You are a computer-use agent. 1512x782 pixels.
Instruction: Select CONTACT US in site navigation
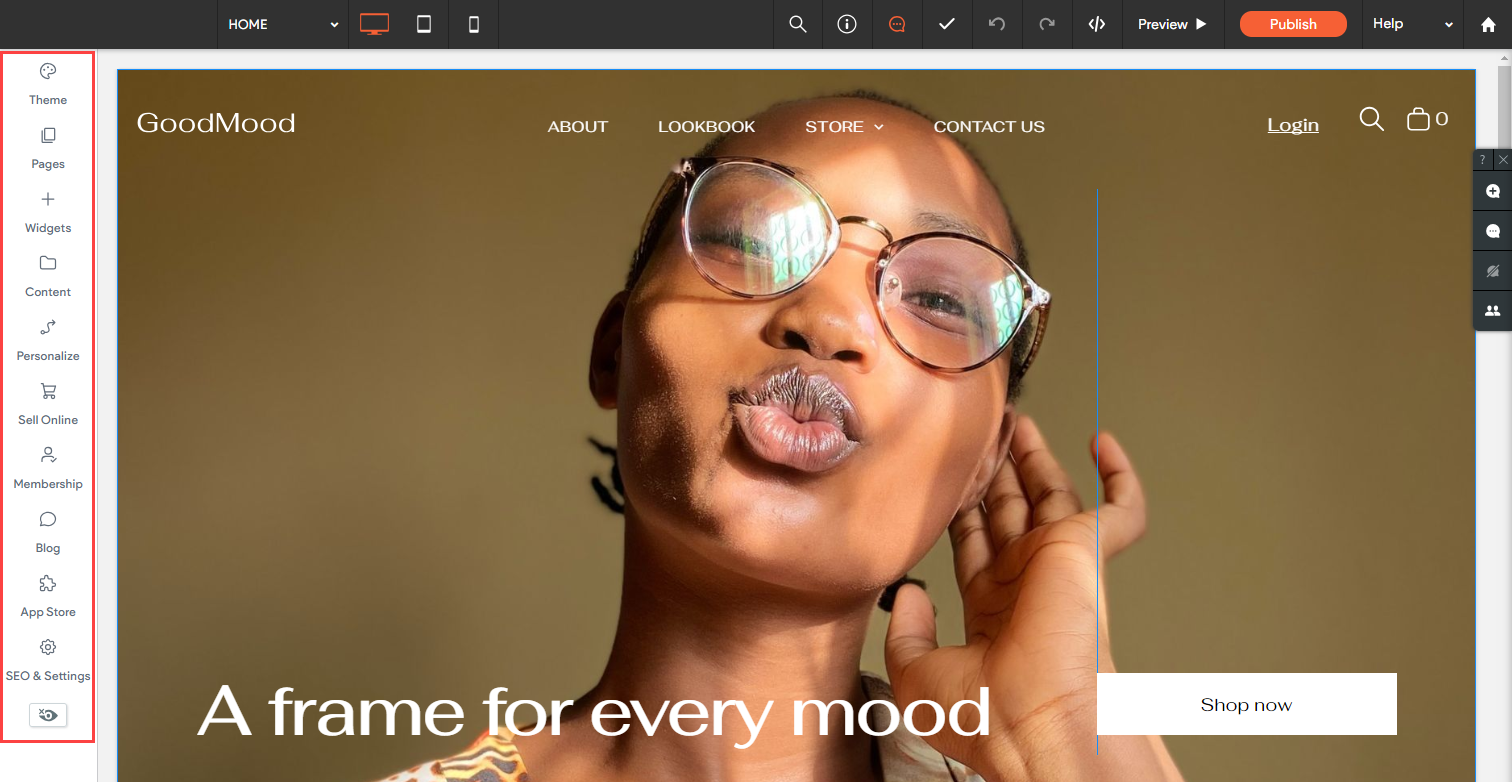[x=988, y=126]
